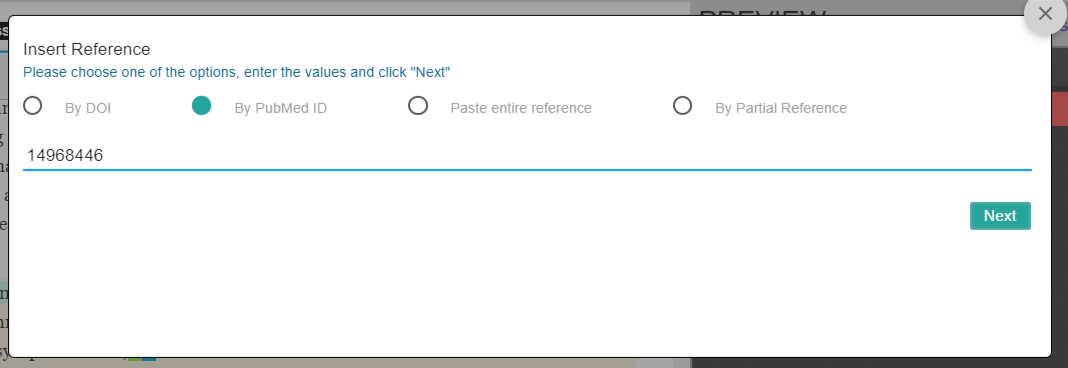Click the Next button
The height and width of the screenshot is (368, 1068).
coord(1000,216)
